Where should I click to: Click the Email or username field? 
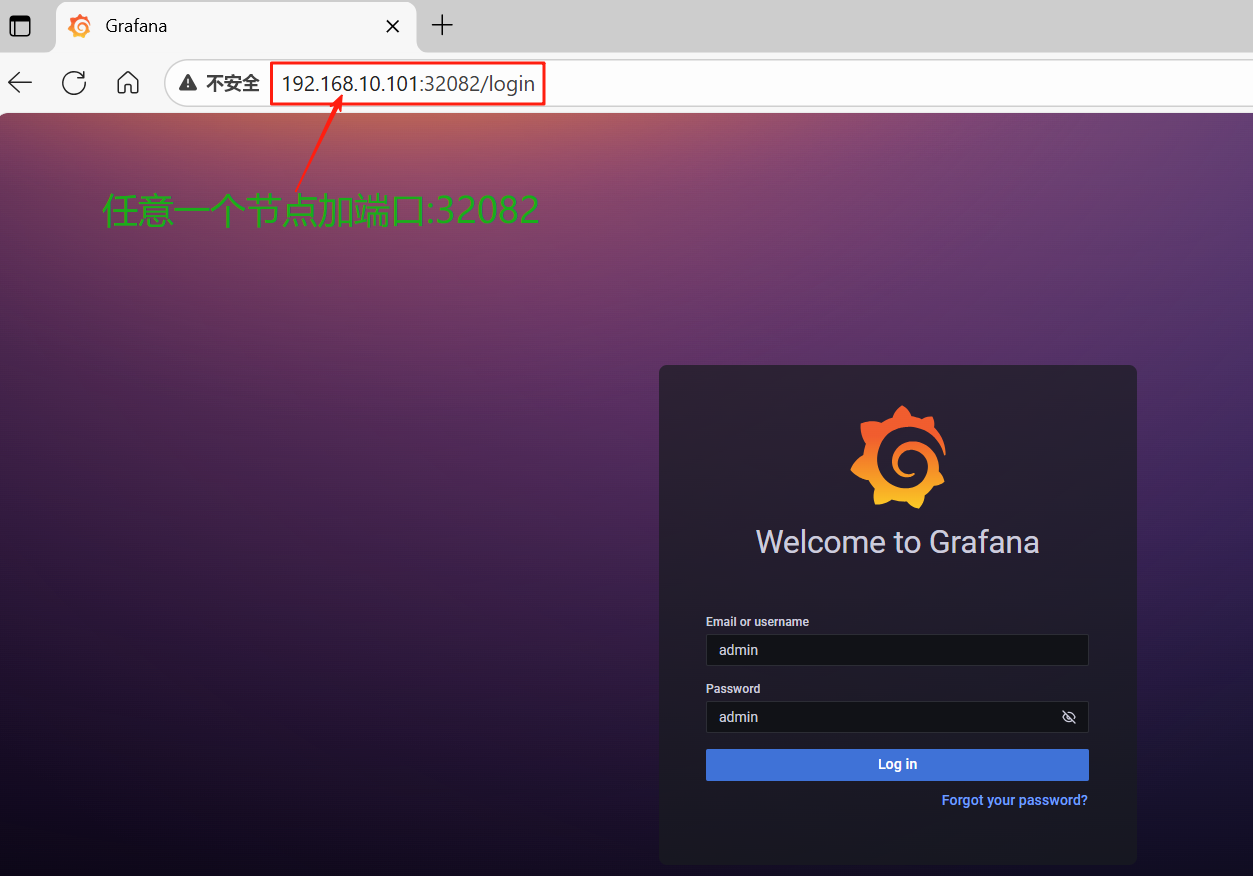pyautogui.click(x=897, y=650)
